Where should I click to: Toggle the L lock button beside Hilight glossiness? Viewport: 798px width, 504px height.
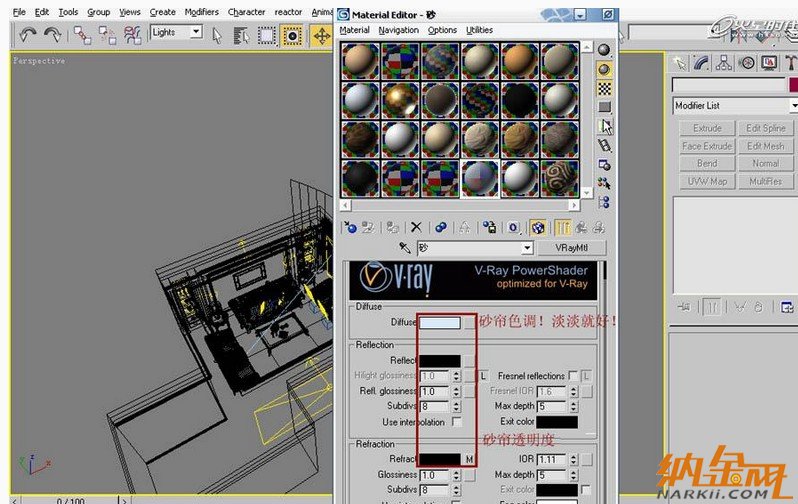[482, 376]
